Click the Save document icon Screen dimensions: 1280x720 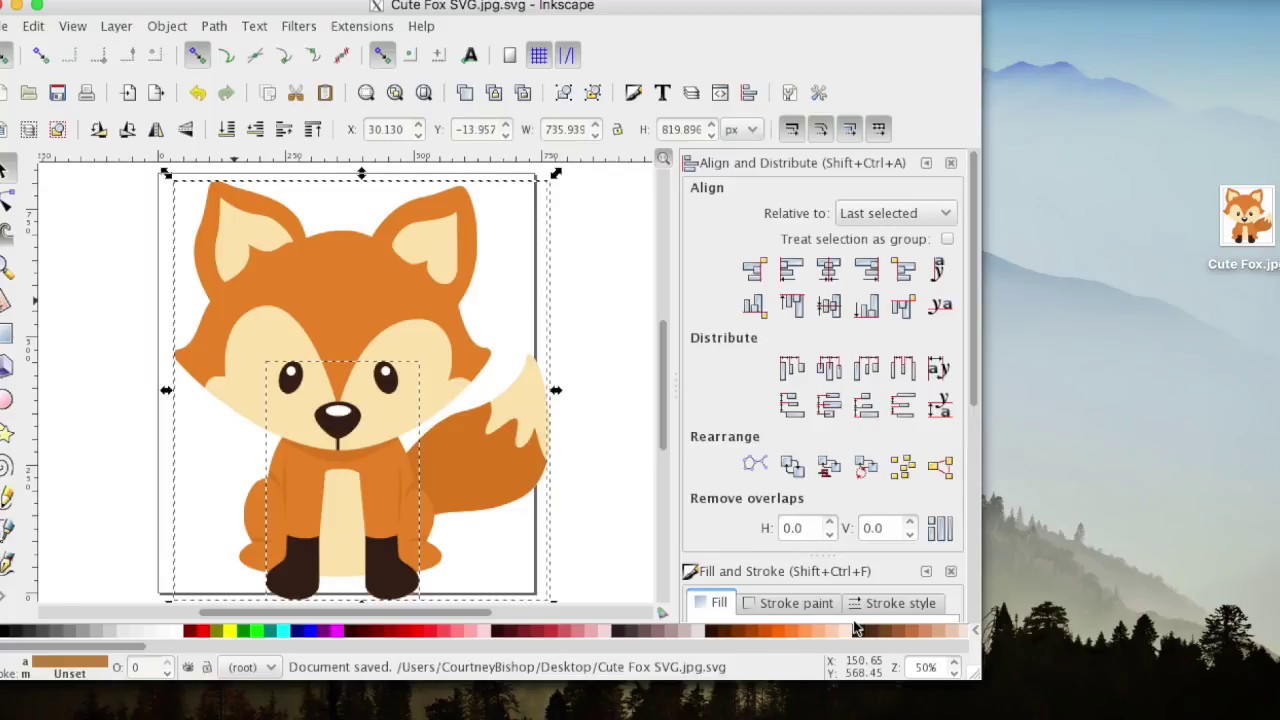coord(57,93)
